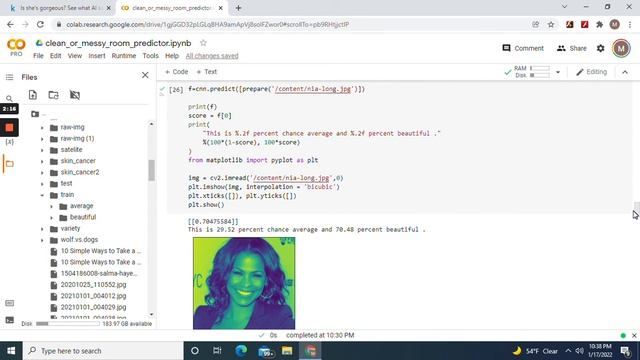This screenshot has height=360, width=640.
Task: Switch to the 'Is she's gorgeous' tab
Action: click(x=60, y=8)
